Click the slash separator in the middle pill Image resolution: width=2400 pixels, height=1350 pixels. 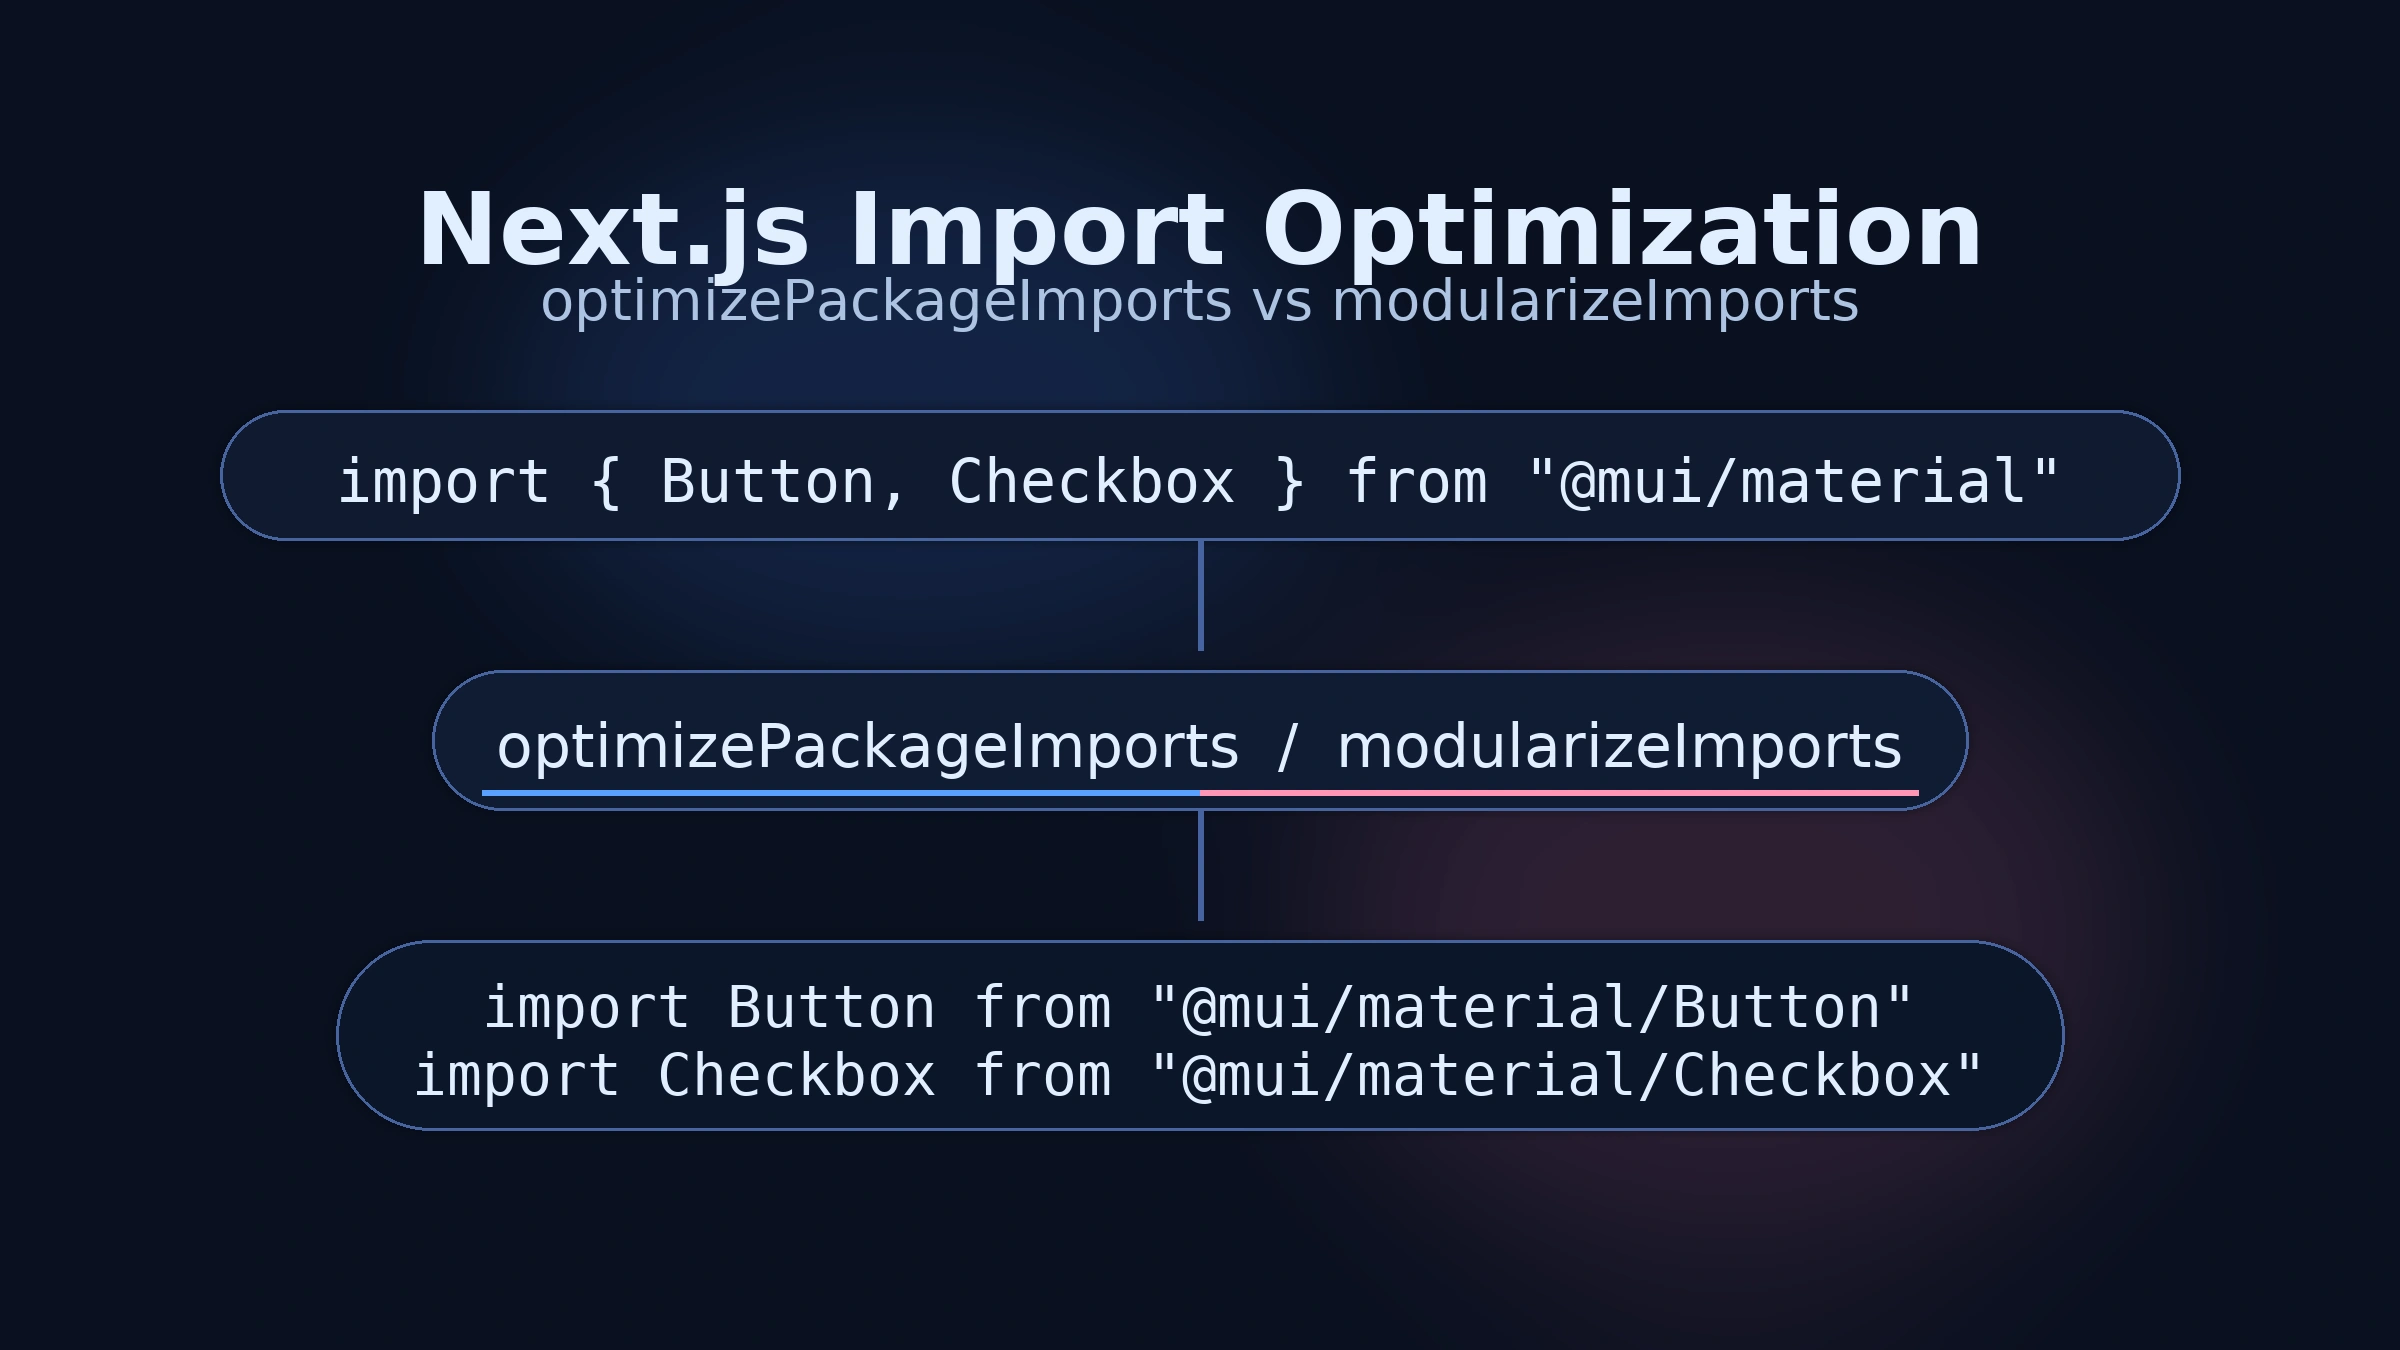[x=1288, y=748]
